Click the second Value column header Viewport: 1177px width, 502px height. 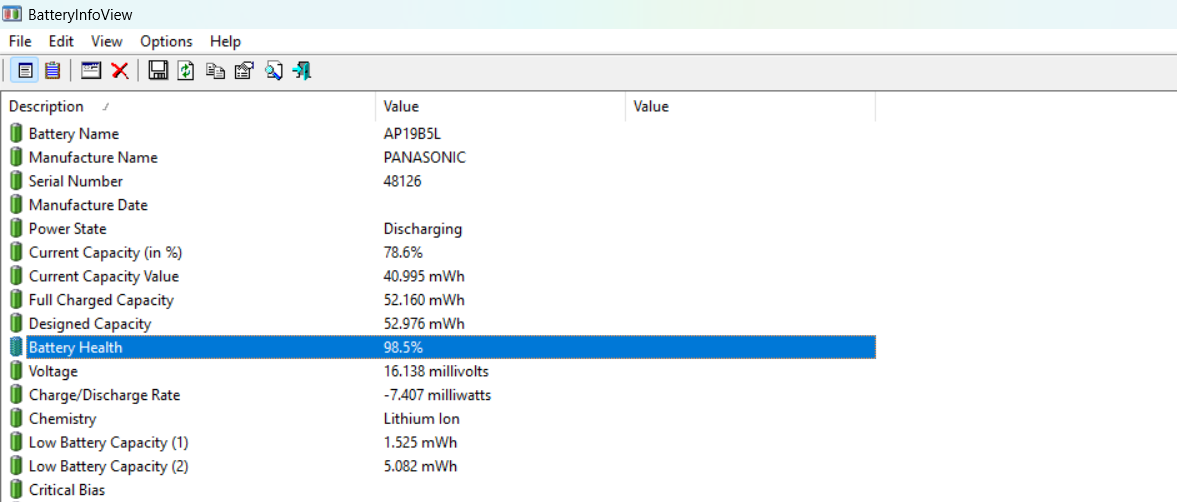tap(751, 107)
